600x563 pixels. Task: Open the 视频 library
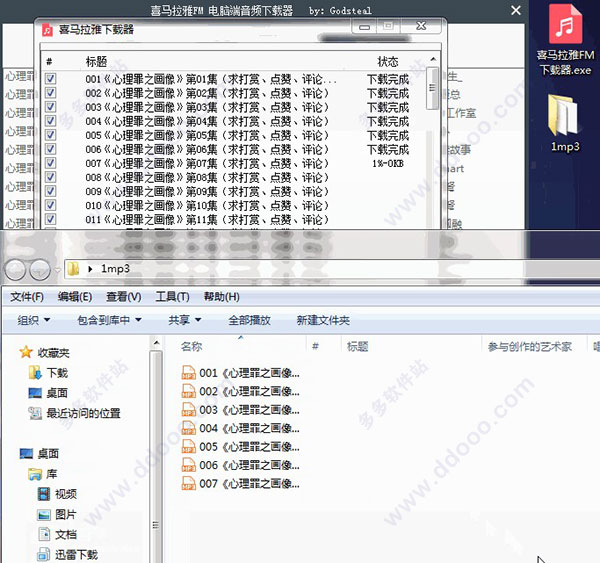tap(57, 494)
